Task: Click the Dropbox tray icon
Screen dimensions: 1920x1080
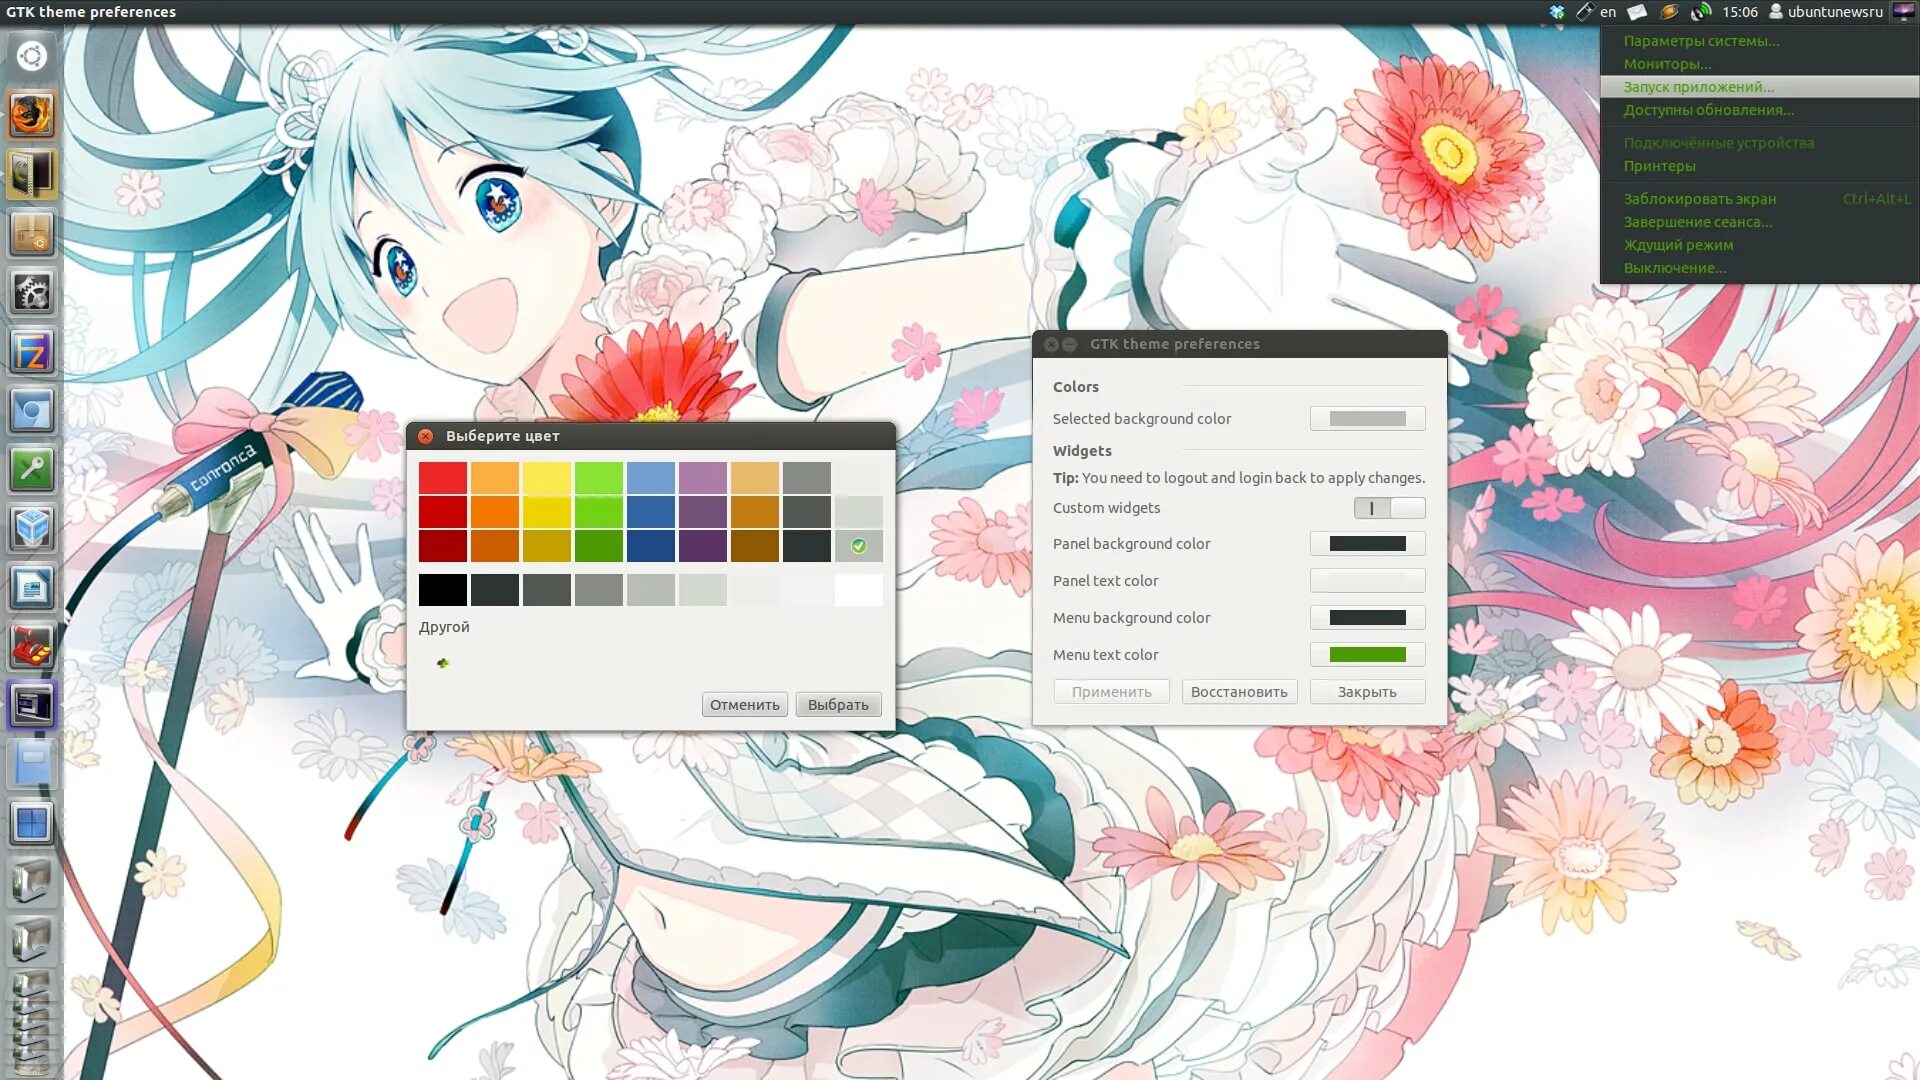Action: [x=1557, y=12]
